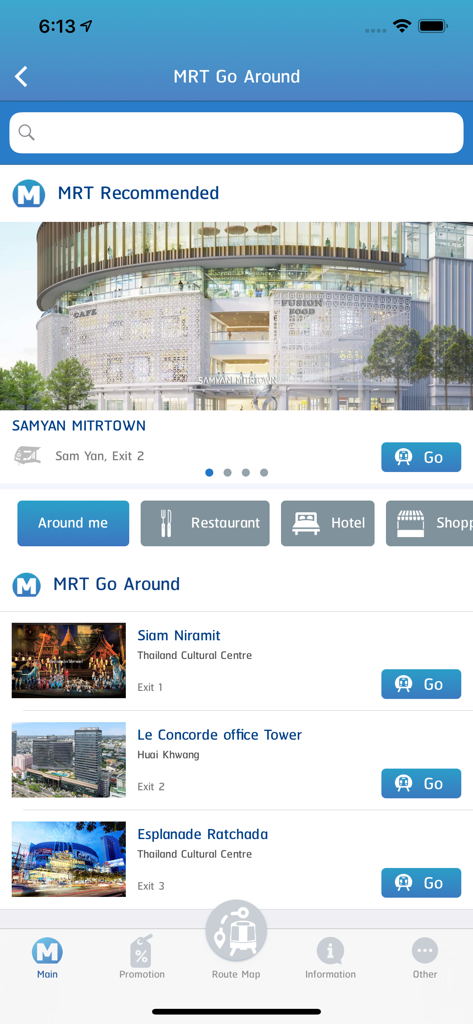This screenshot has height=1024, width=473.
Task: Select the fourth carousel page dot
Action: tap(264, 472)
